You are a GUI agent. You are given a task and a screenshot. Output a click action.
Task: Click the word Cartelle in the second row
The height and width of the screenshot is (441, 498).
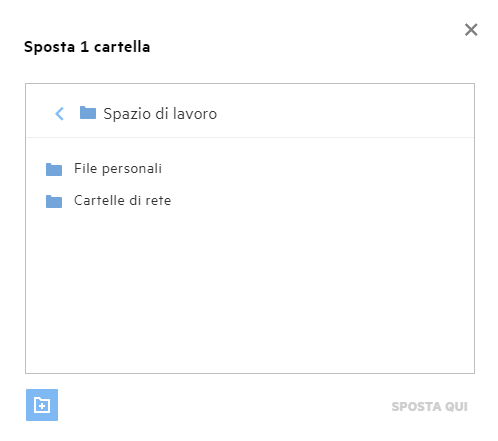click(x=99, y=200)
